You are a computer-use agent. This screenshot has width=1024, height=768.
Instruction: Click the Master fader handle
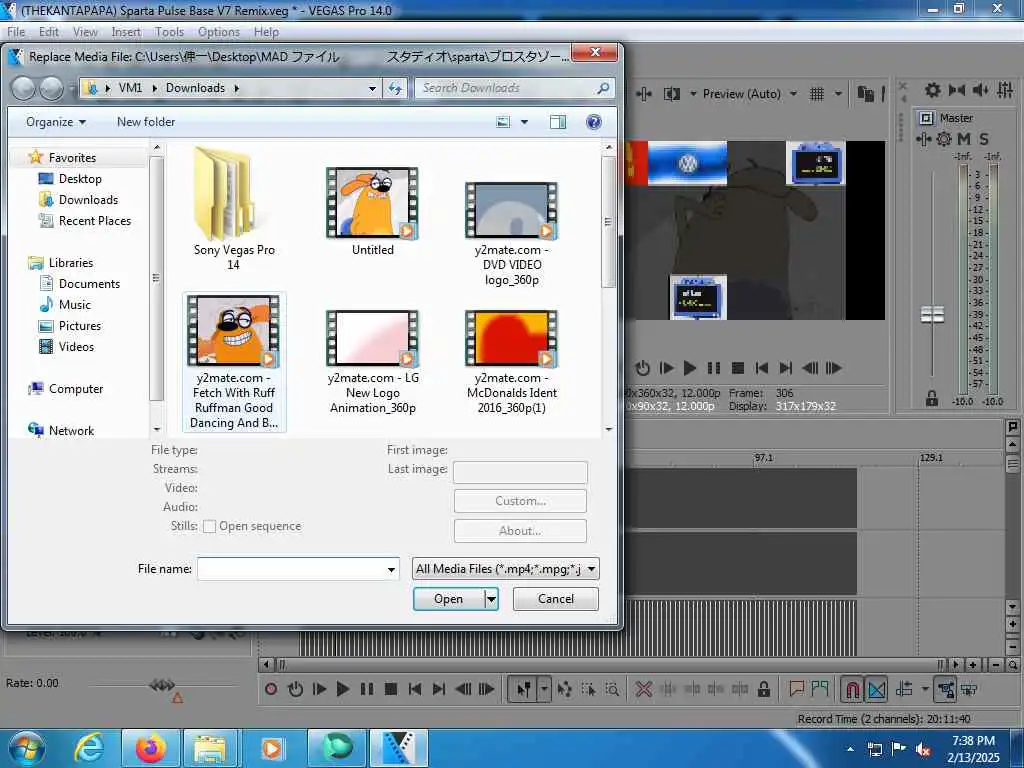932,315
